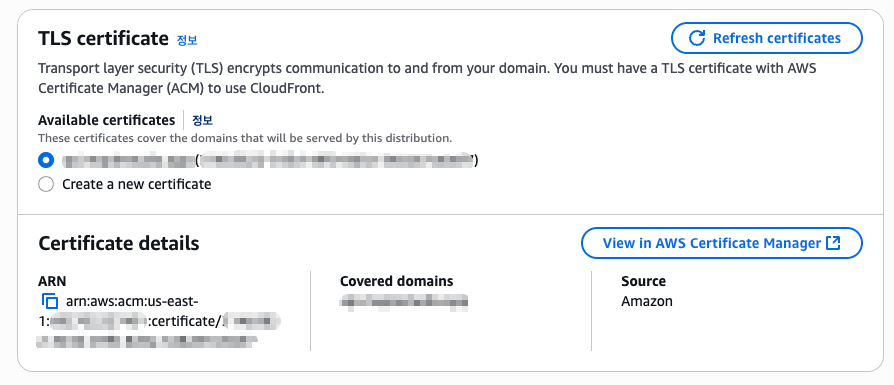Click the Source value Amazon
The image size is (894, 385).
click(x=647, y=301)
